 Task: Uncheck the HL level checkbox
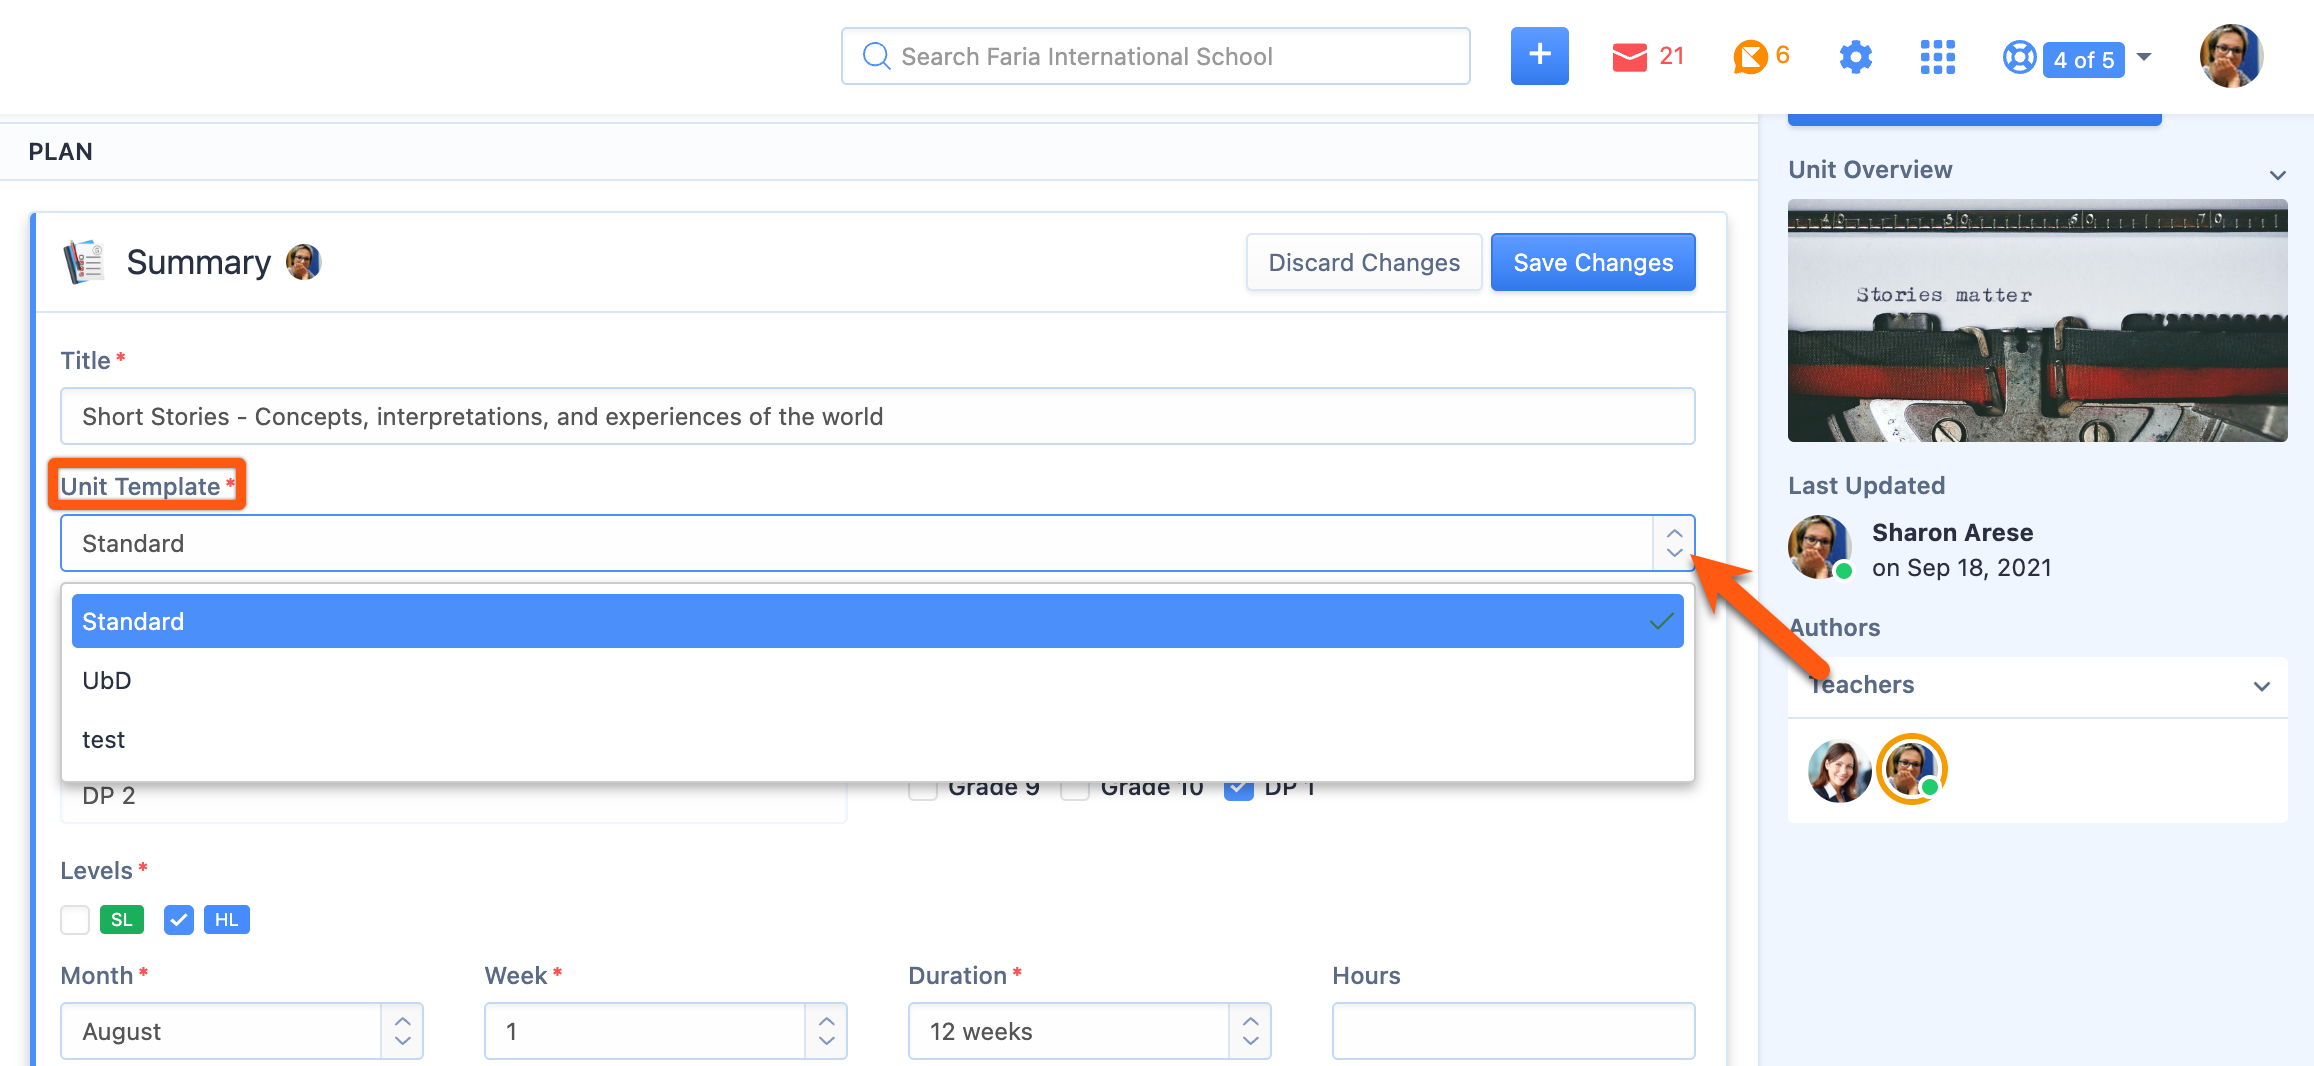click(179, 920)
